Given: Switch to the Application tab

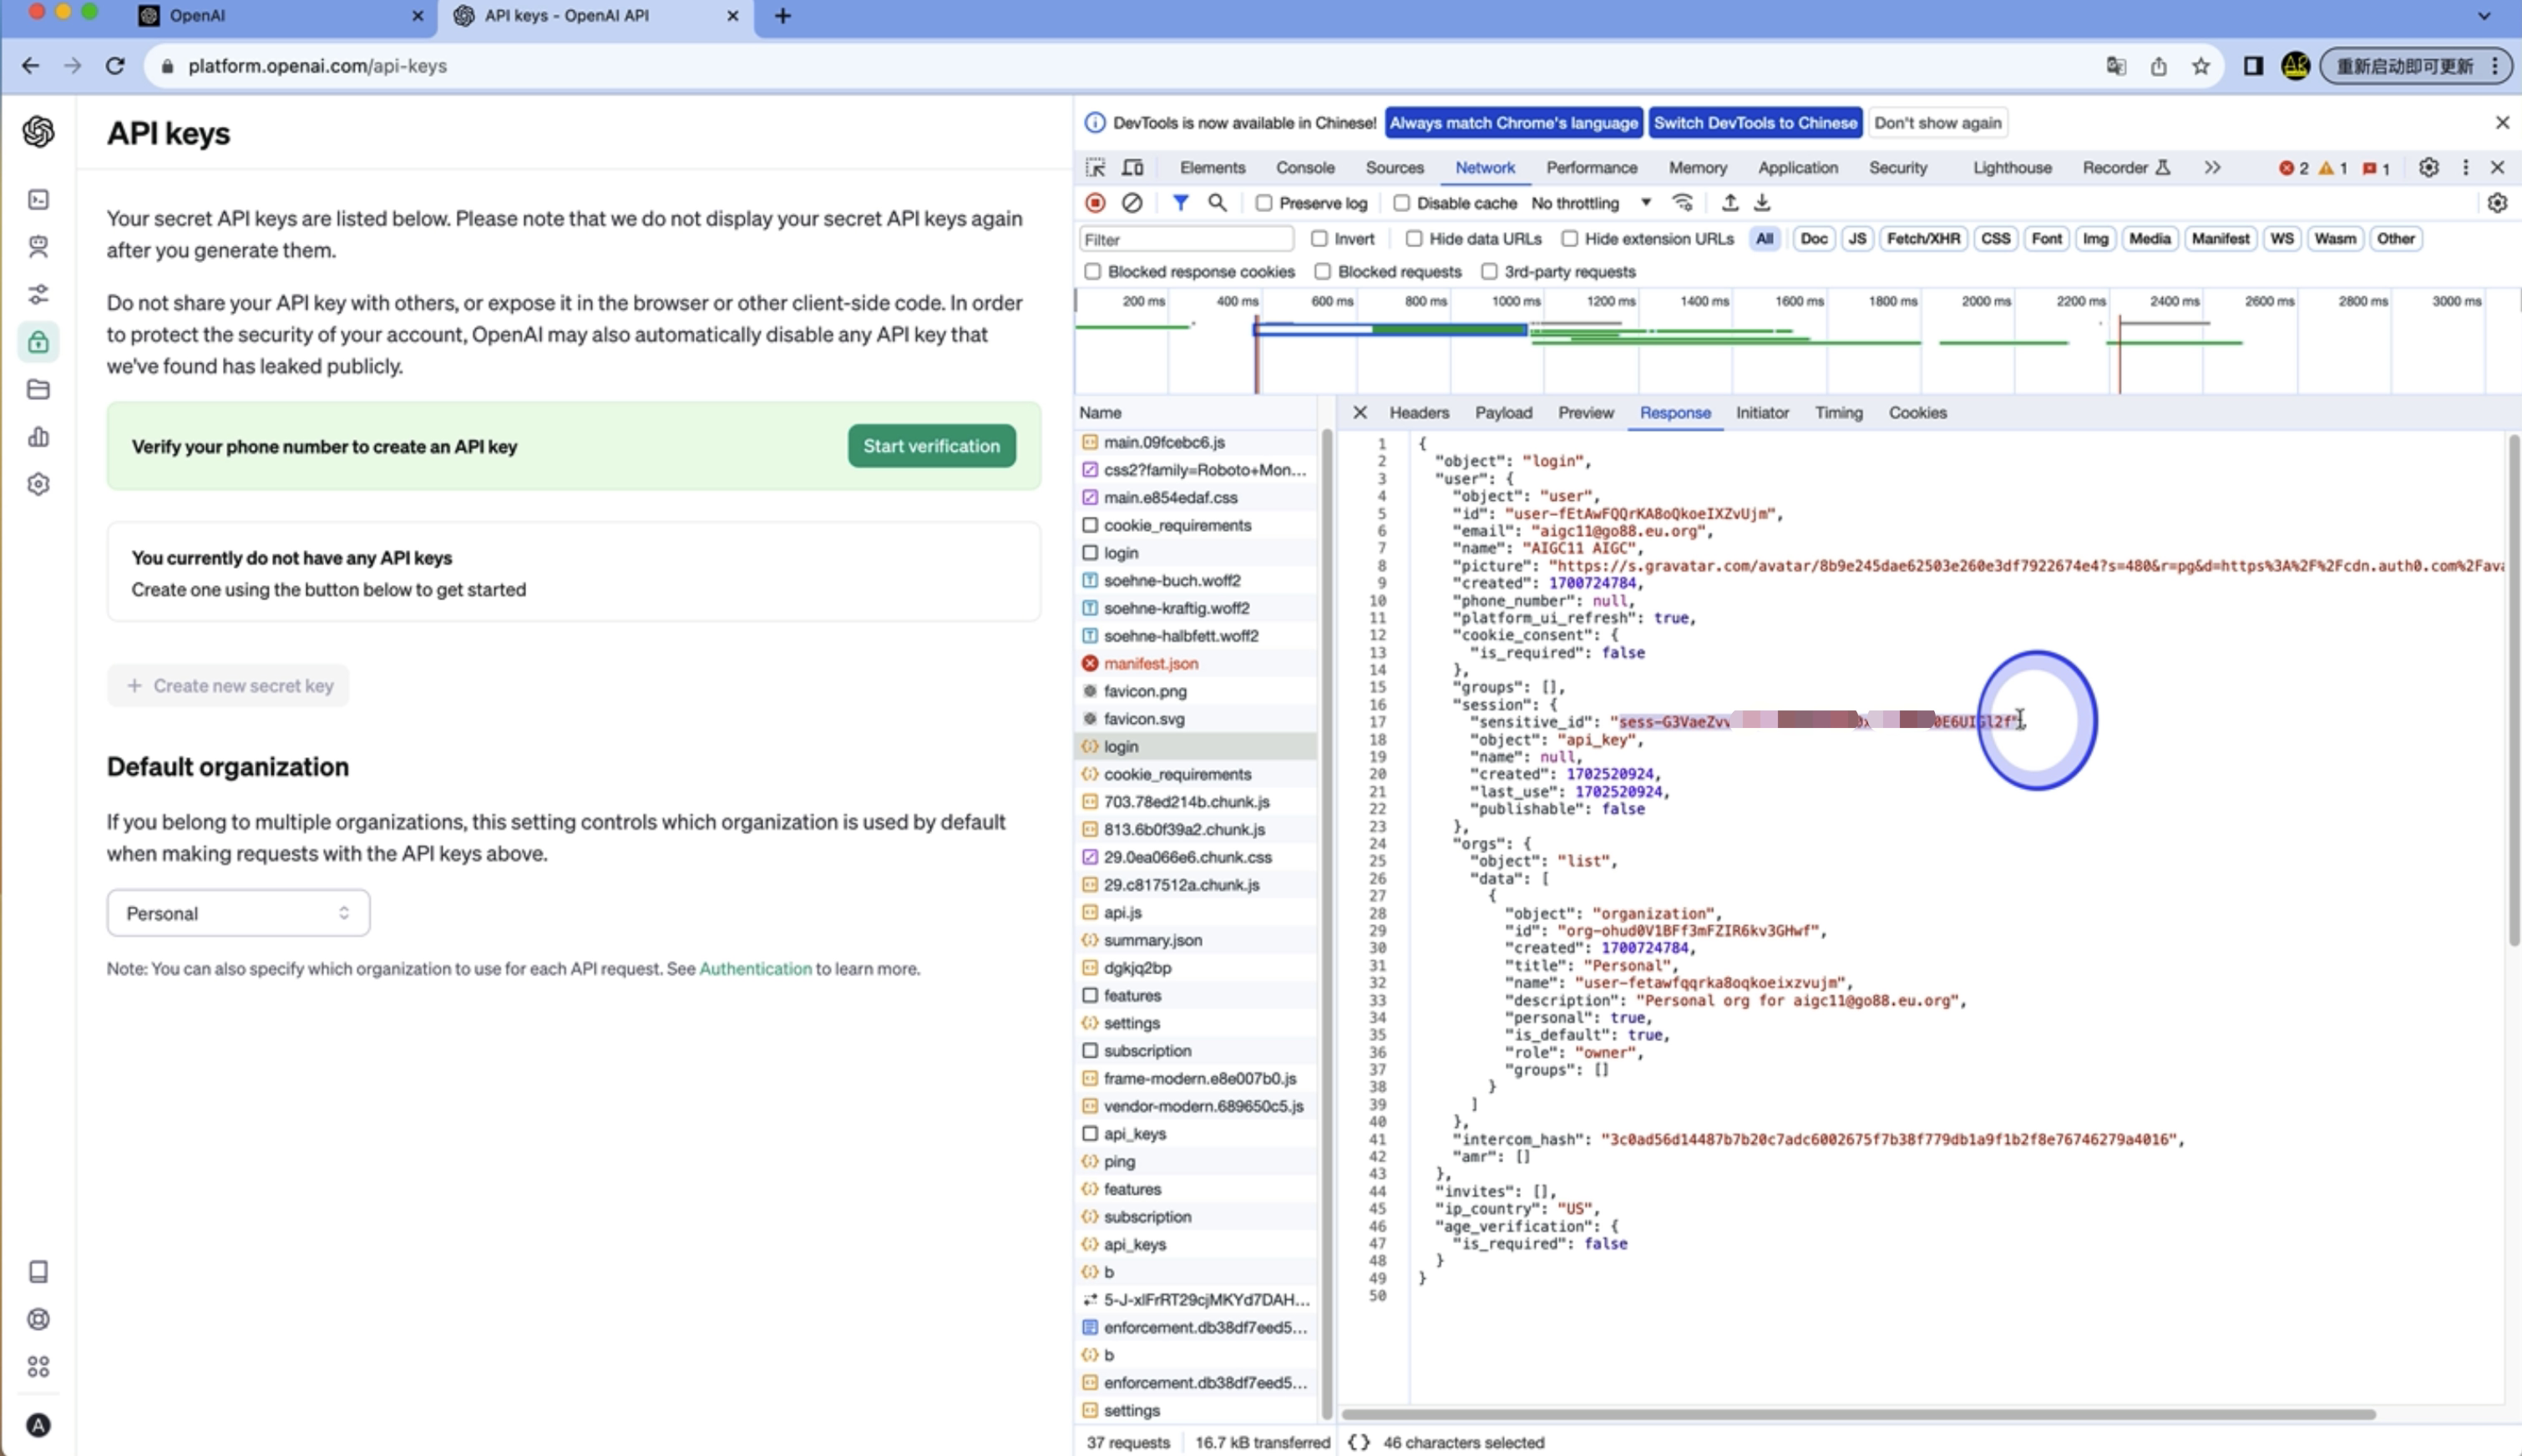Looking at the screenshot, I should tap(1797, 168).
